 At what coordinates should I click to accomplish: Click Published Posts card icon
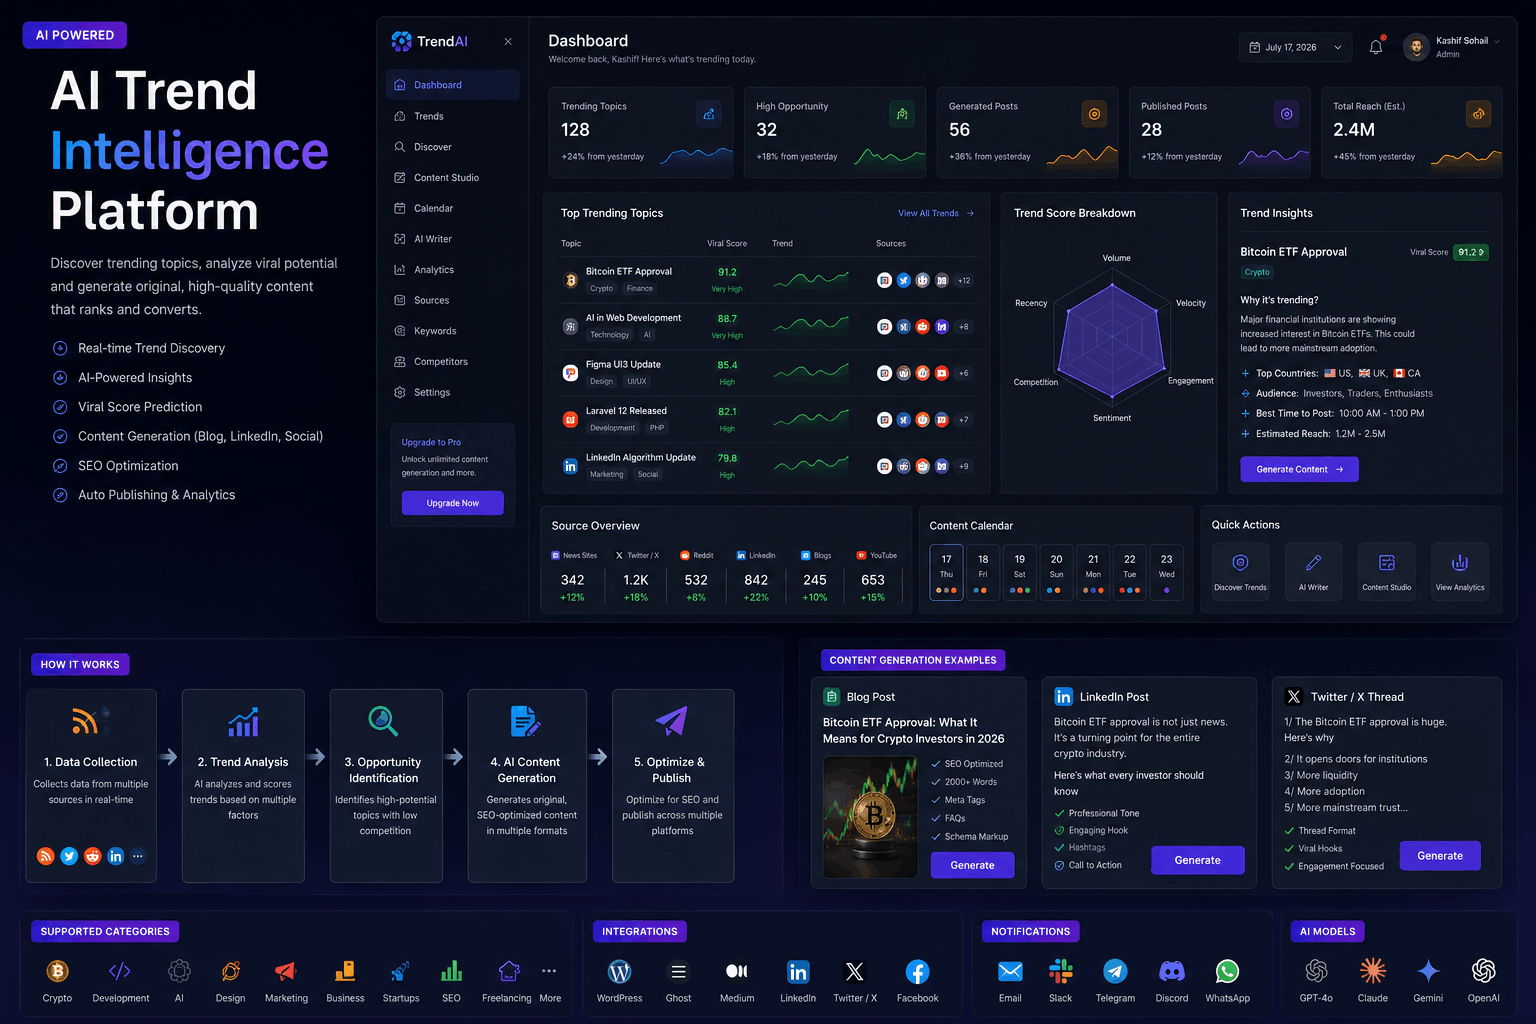pos(1286,114)
